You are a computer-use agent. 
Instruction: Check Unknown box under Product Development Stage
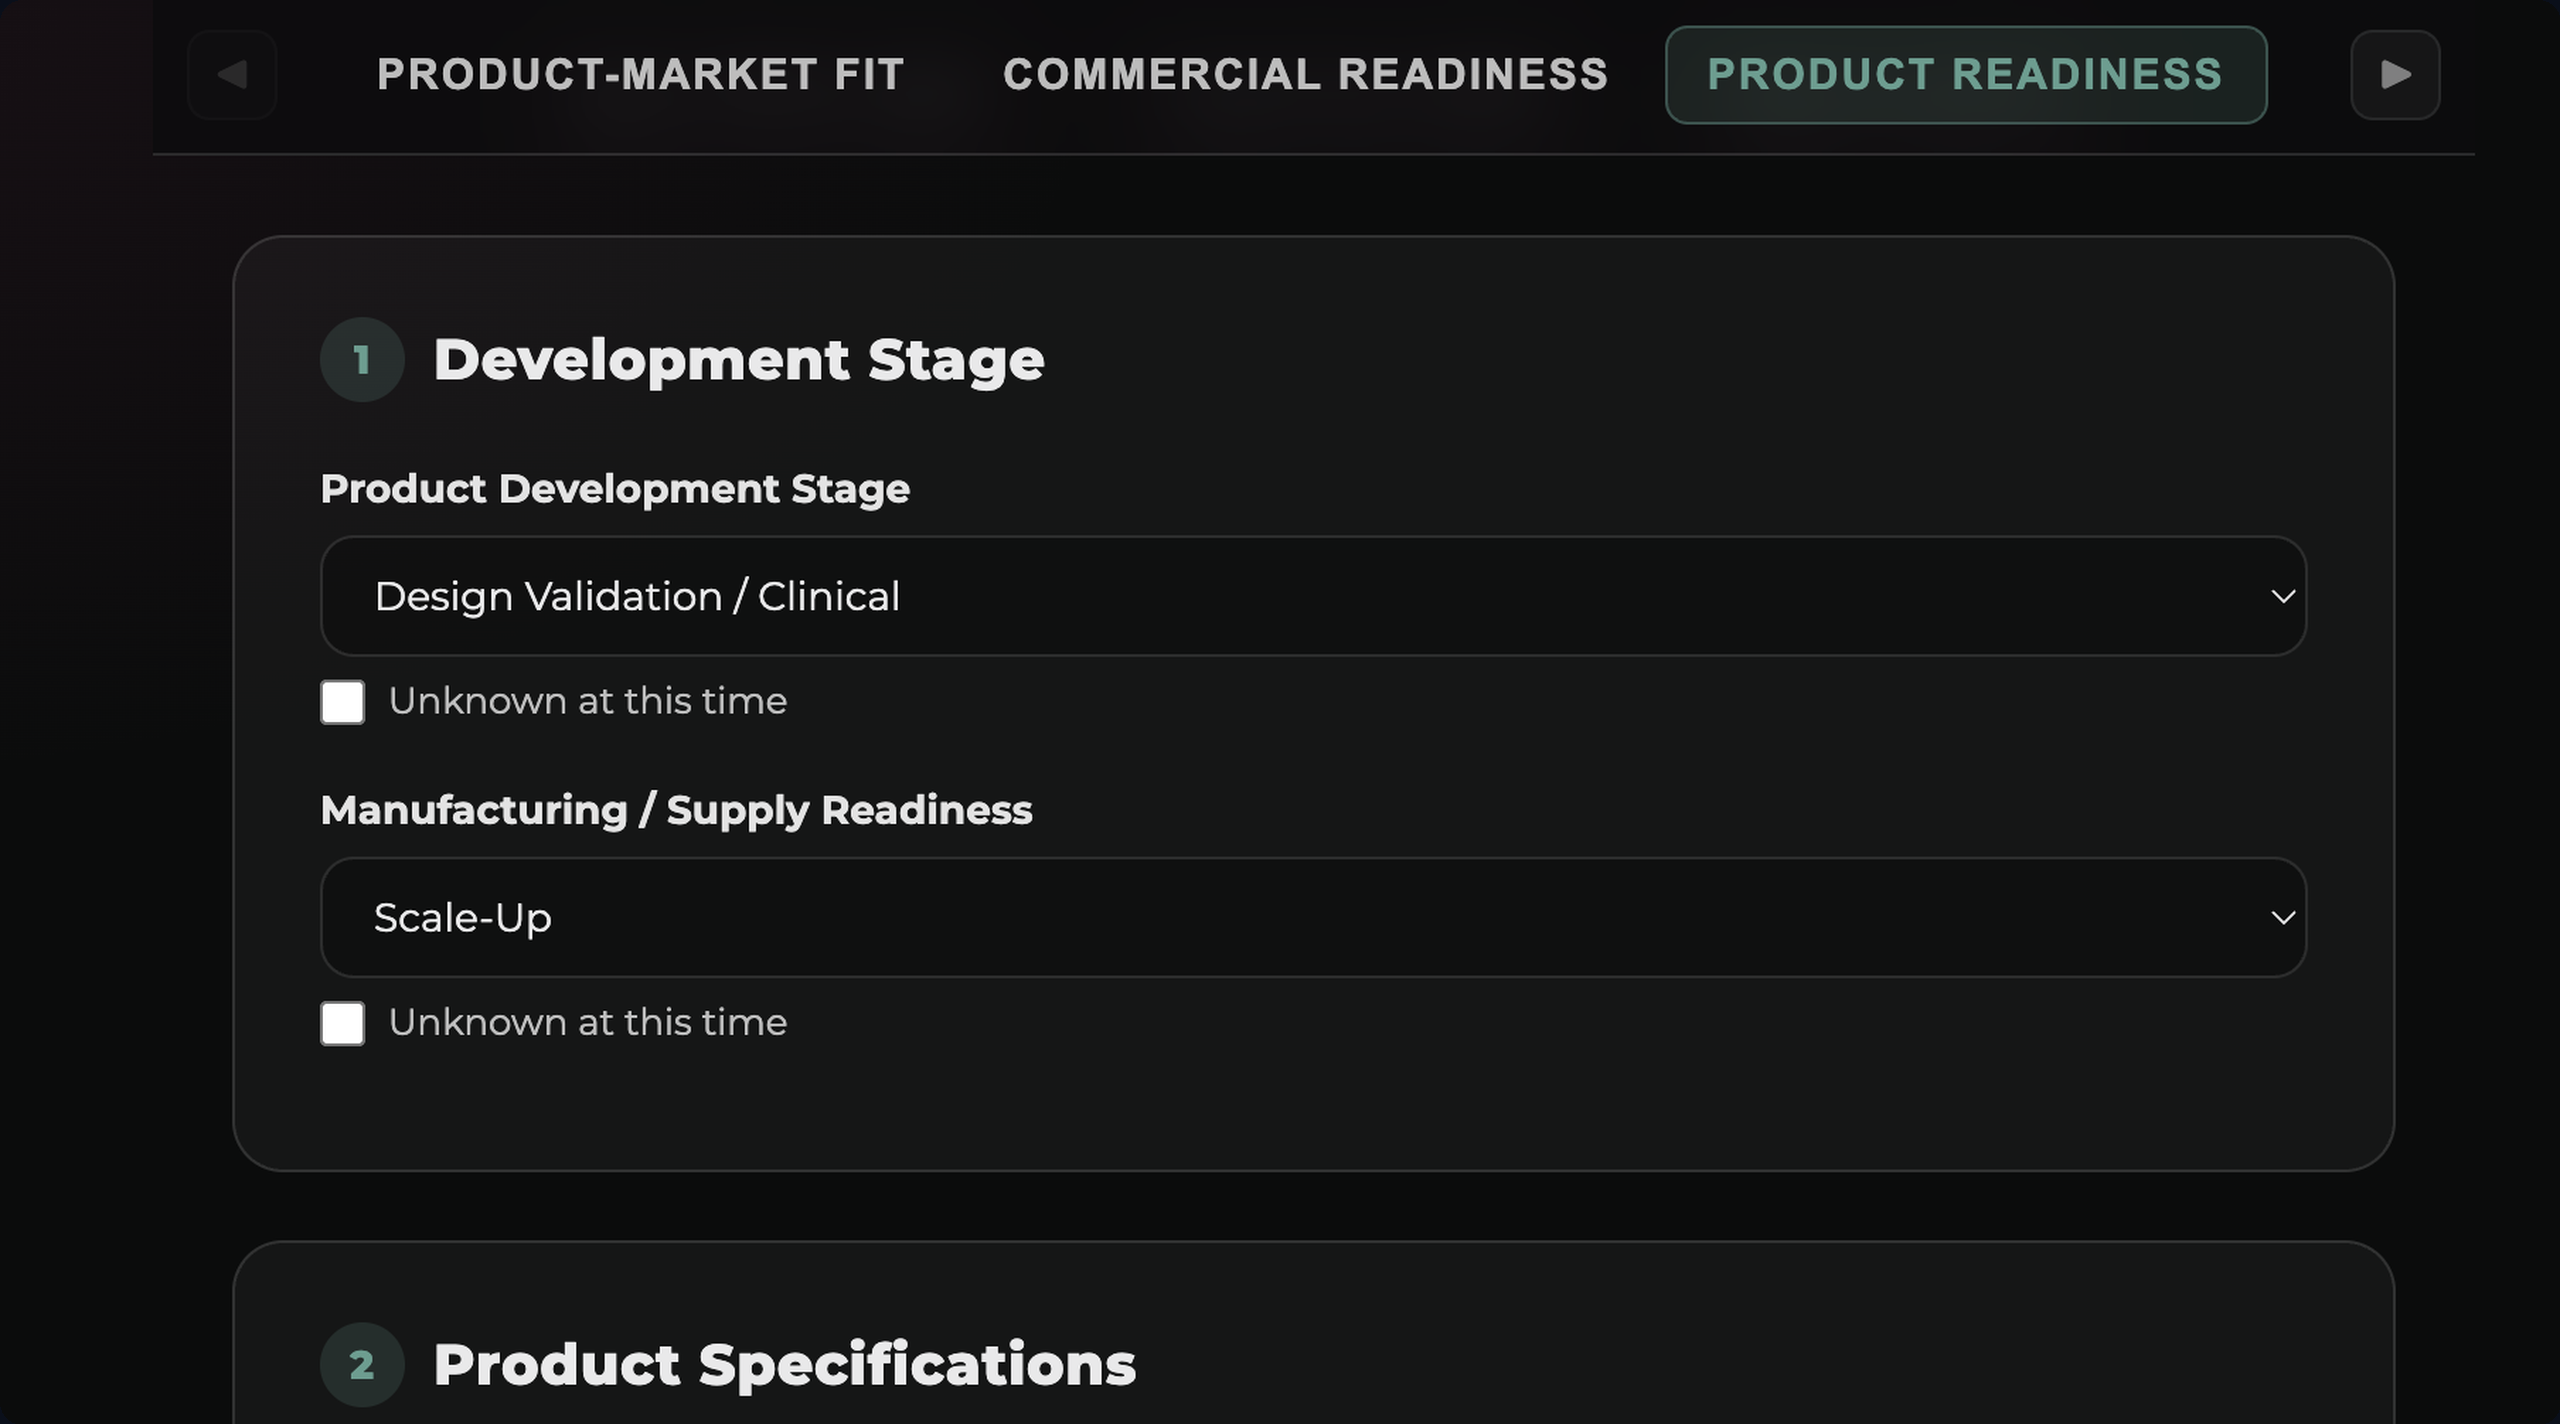(343, 702)
